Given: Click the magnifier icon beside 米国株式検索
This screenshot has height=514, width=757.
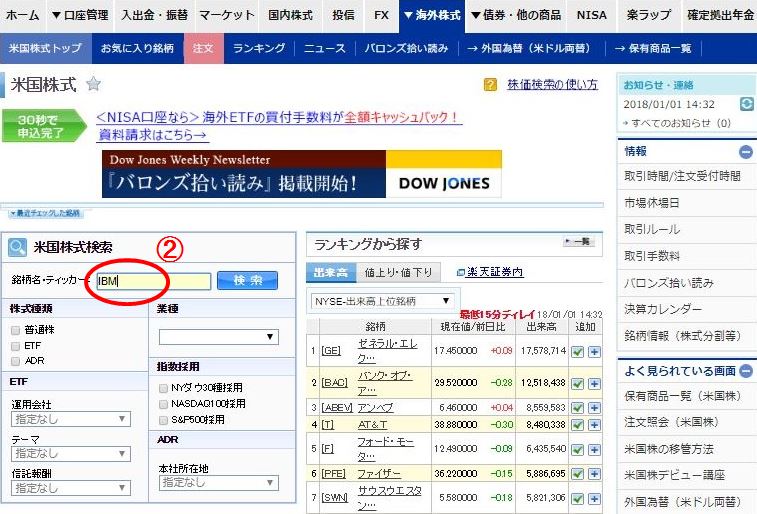Looking at the screenshot, I should click(x=17, y=248).
